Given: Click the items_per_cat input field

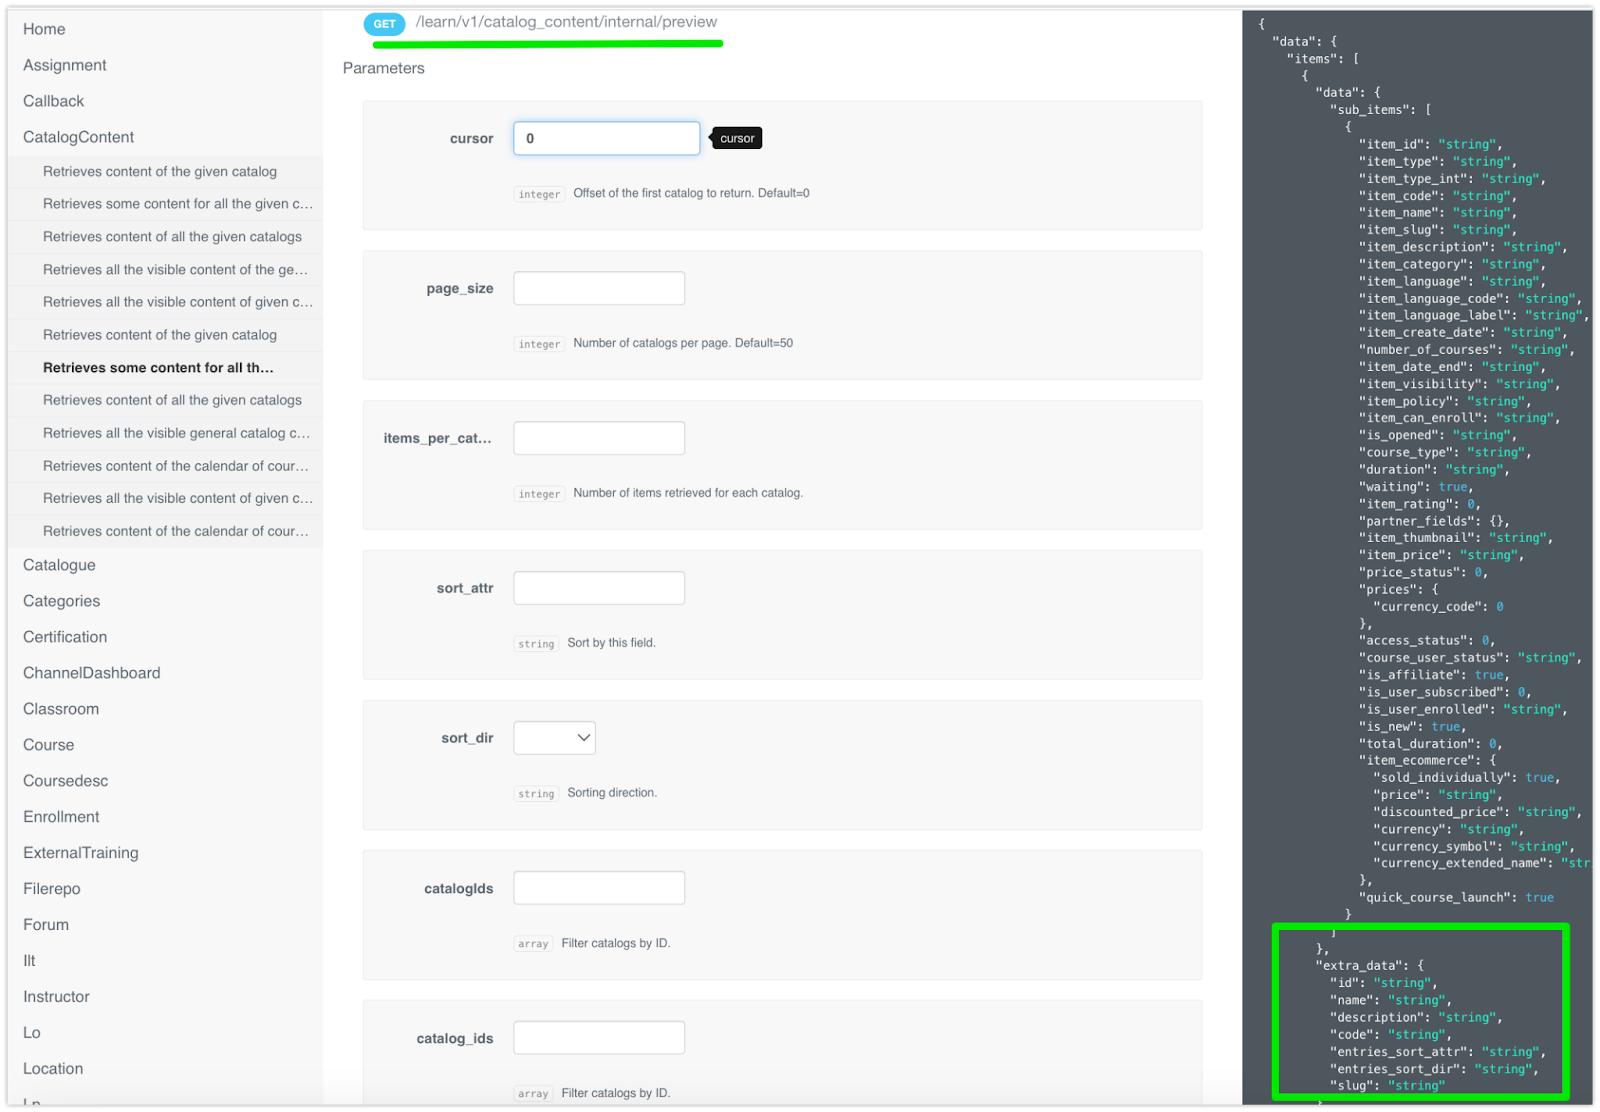Looking at the screenshot, I should [x=598, y=437].
